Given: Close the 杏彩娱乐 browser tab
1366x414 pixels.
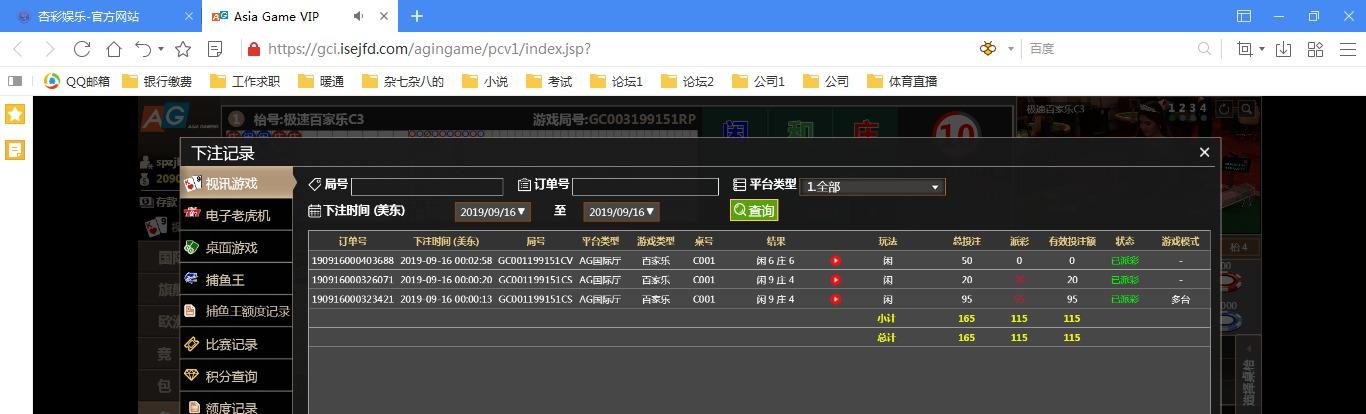Looking at the screenshot, I should tap(189, 17).
